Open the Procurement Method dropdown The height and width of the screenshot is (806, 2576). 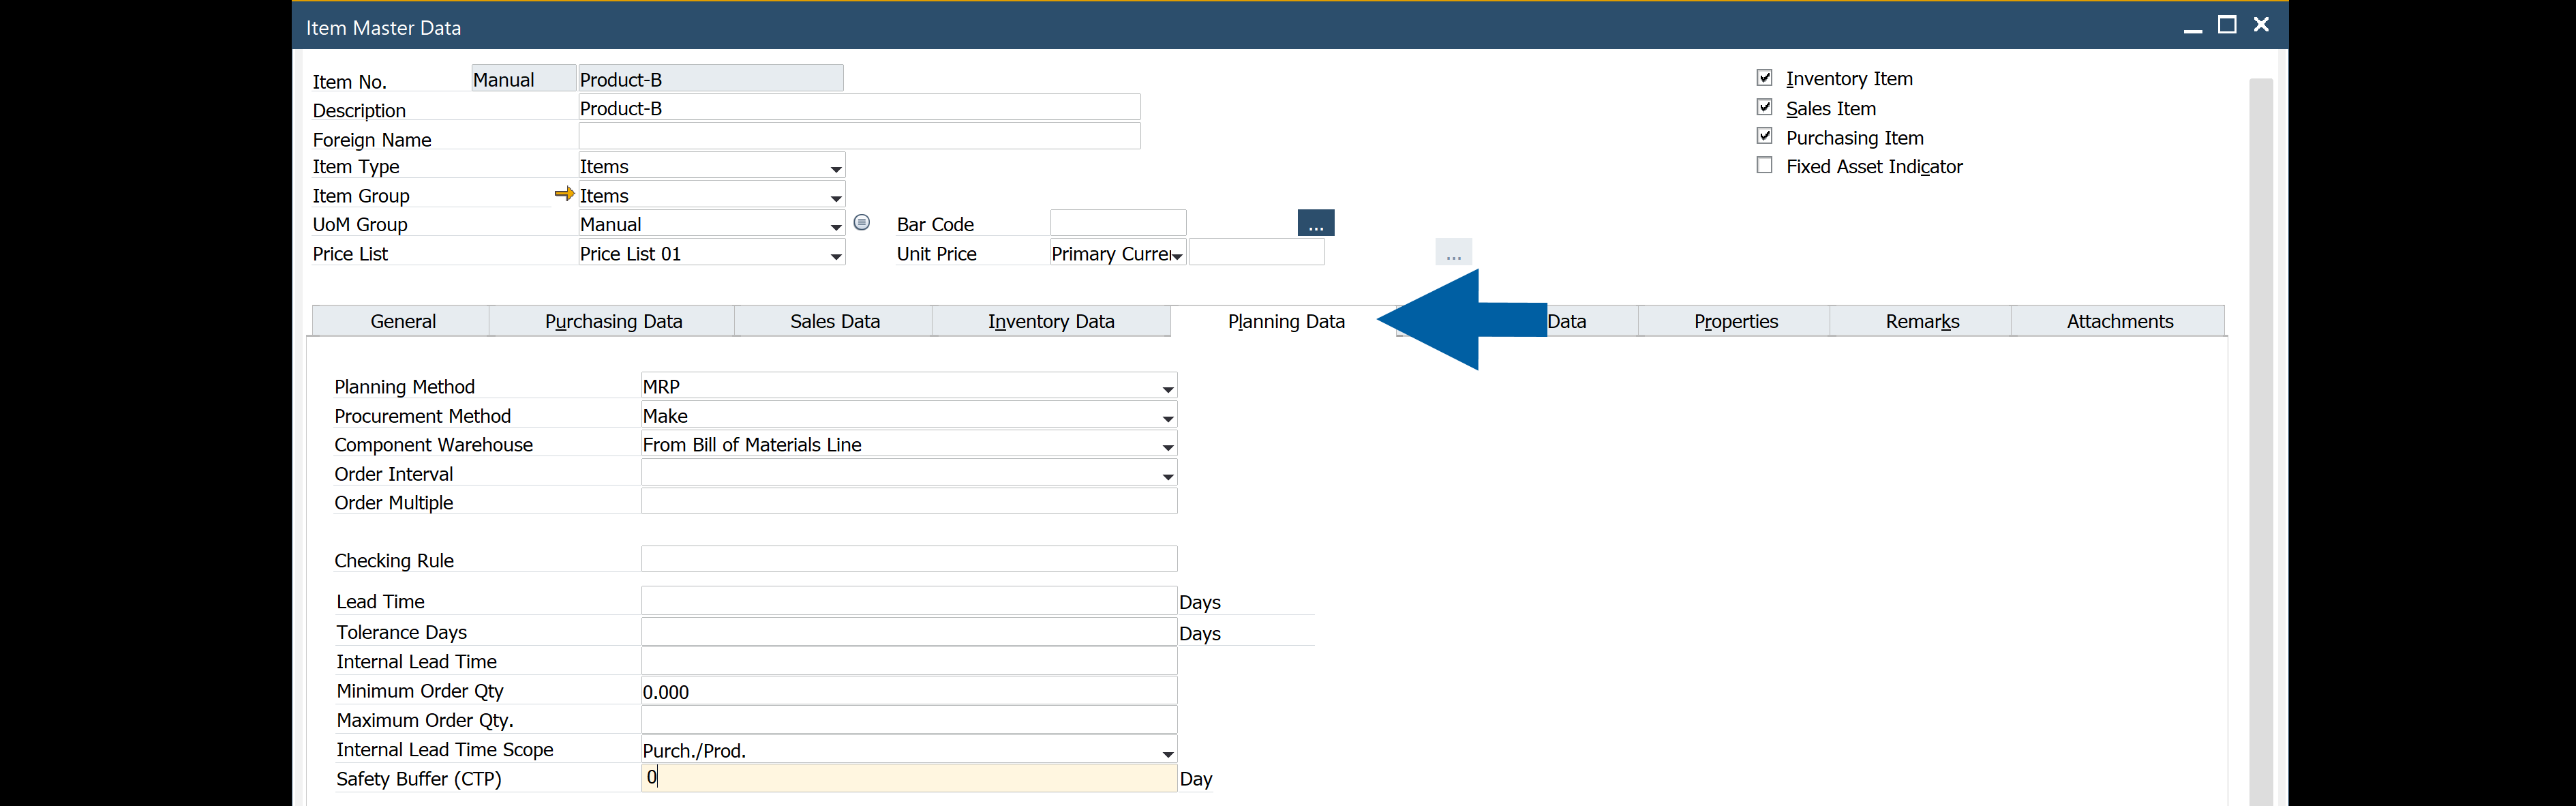[1167, 417]
